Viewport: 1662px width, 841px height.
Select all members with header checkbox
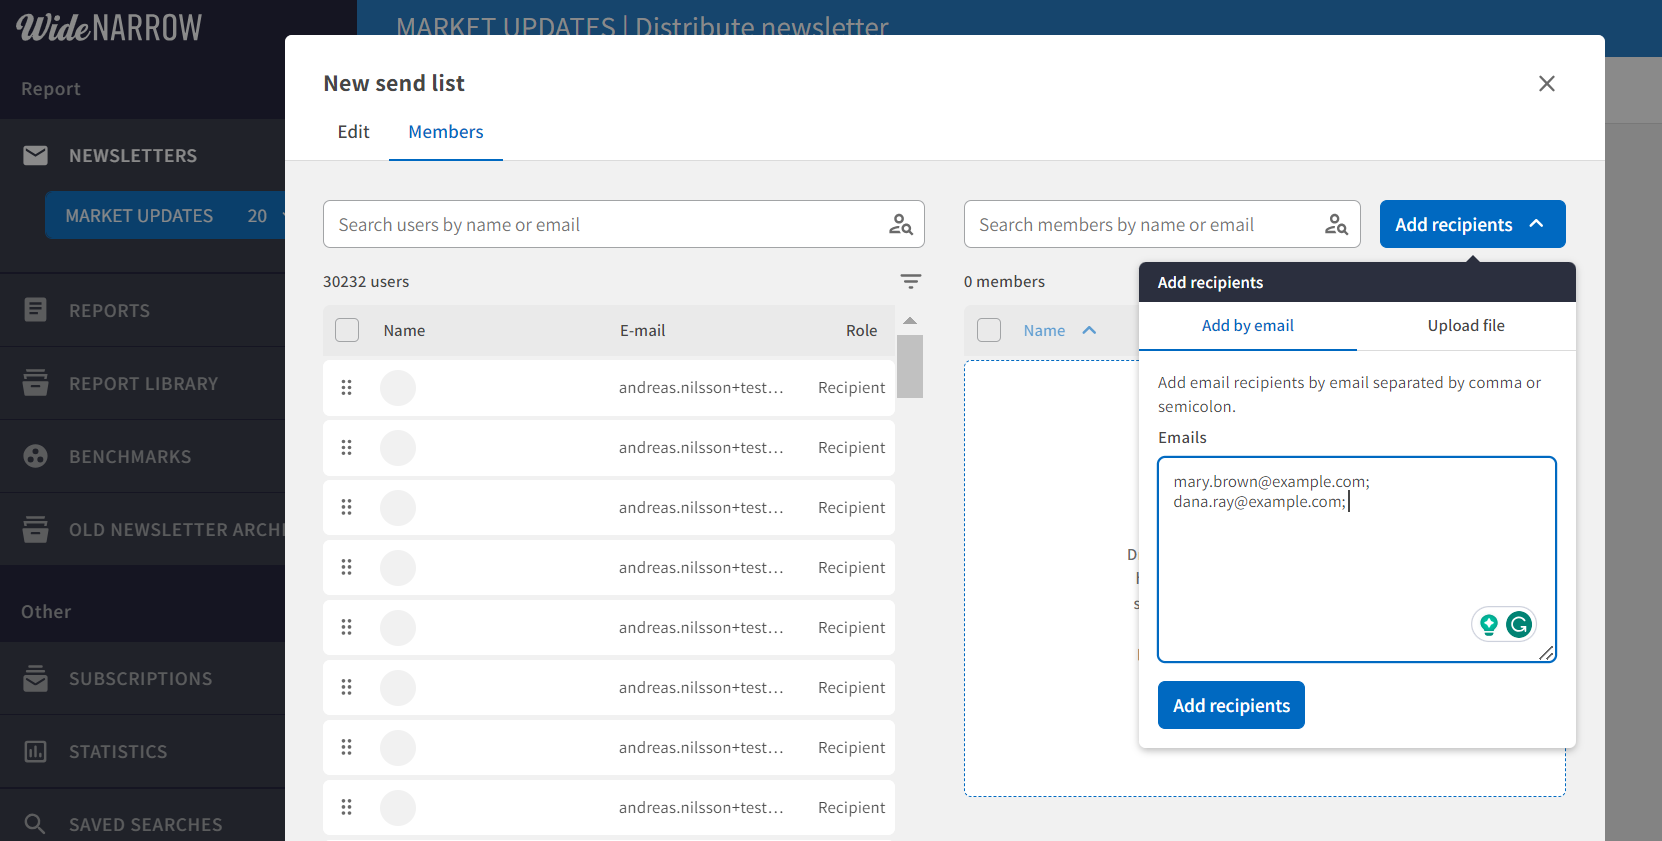point(989,330)
